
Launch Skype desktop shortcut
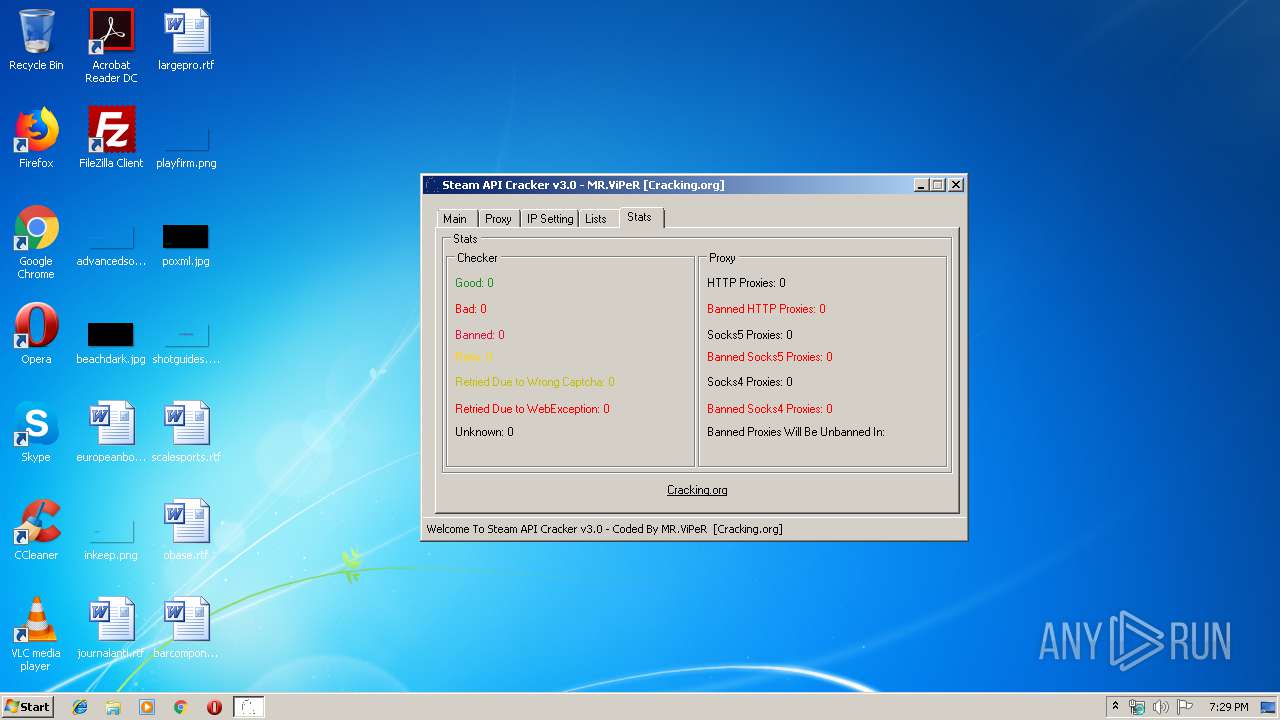click(36, 432)
